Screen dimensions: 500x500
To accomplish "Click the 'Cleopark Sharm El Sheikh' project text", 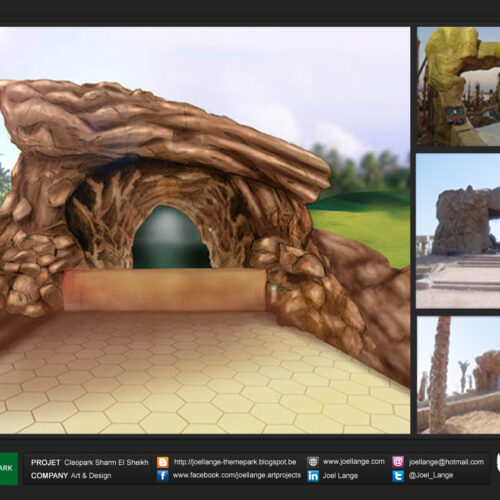I will coord(106,463).
